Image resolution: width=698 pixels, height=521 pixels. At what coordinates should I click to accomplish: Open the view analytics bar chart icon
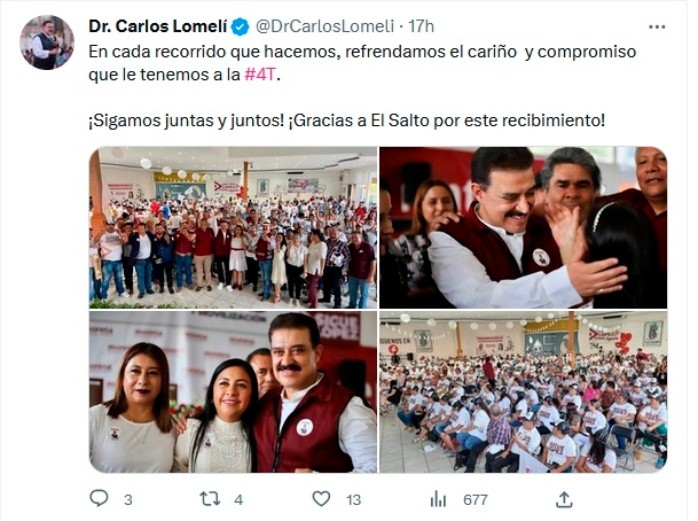438,500
